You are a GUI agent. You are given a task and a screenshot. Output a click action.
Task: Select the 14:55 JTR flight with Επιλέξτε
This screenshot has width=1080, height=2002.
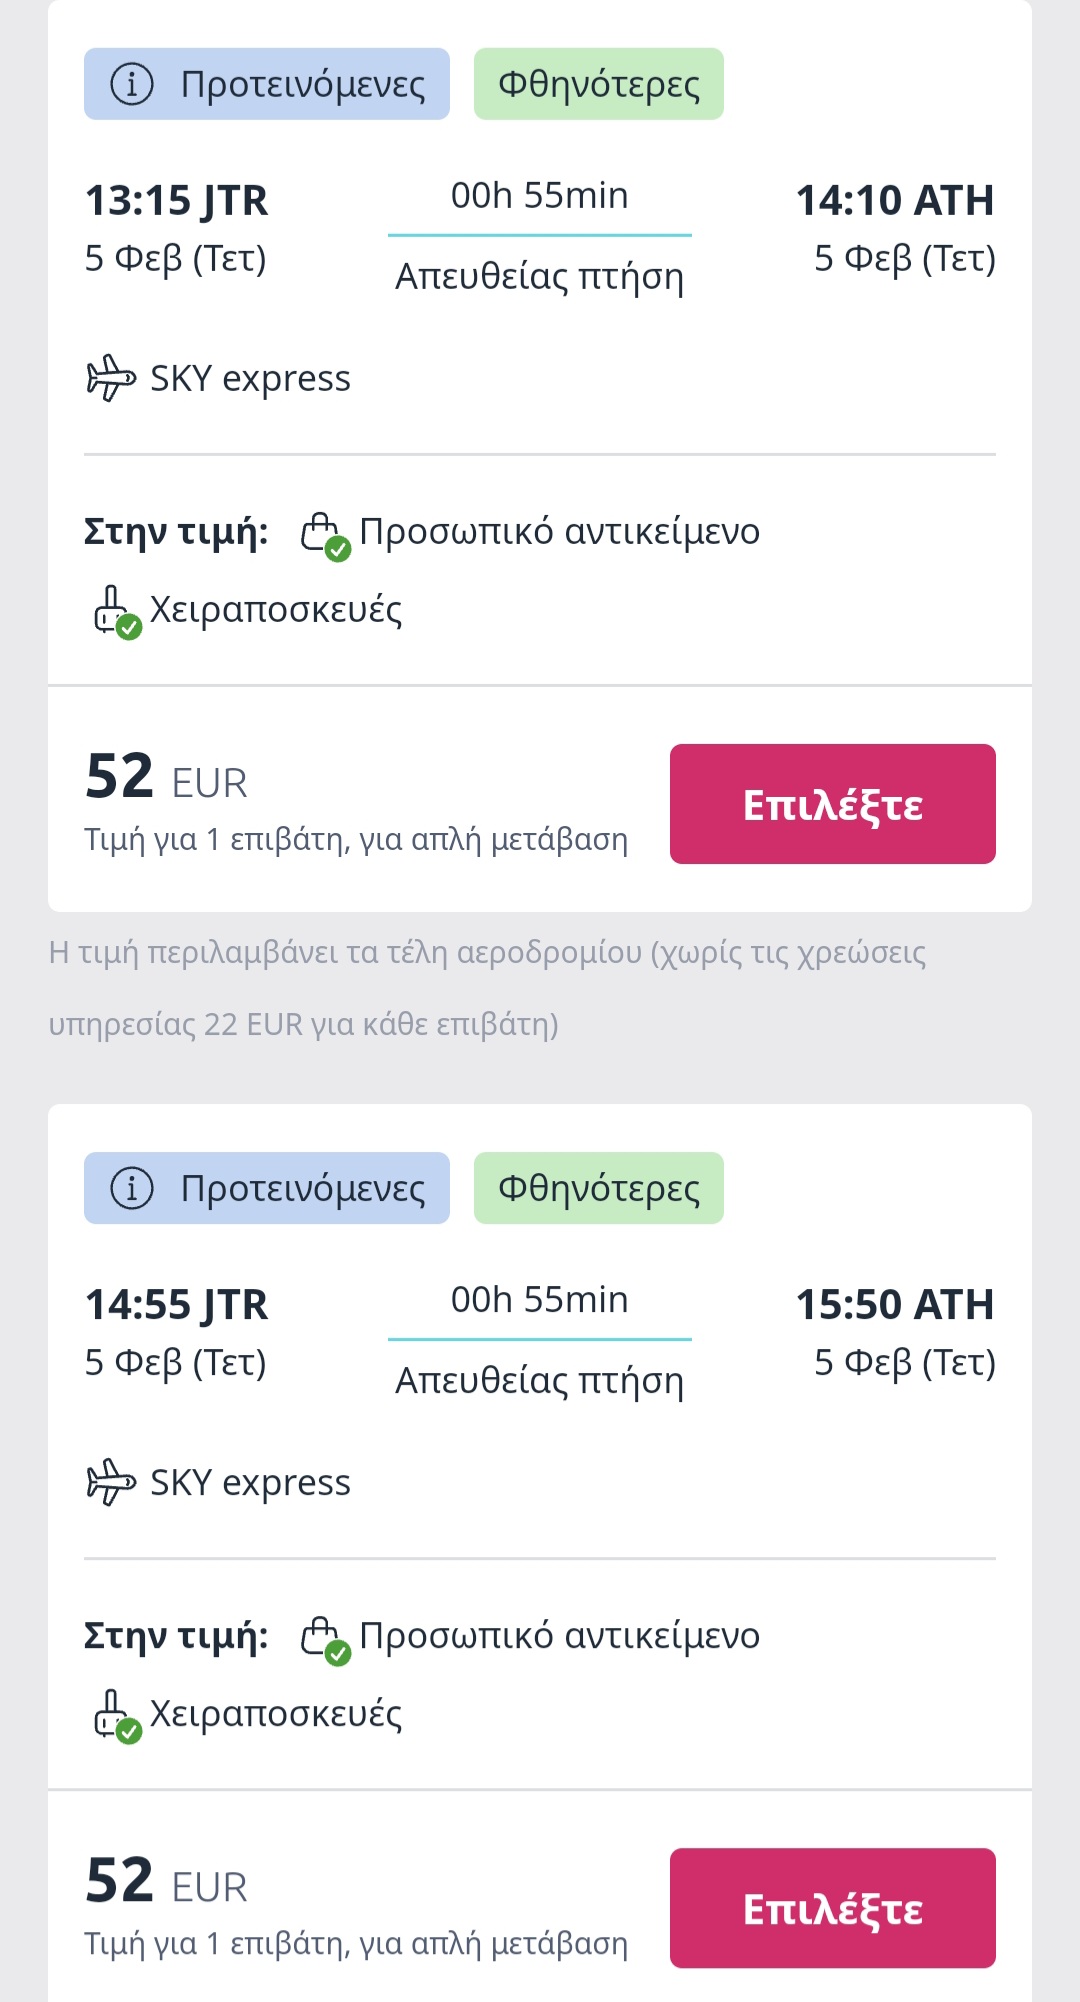(832, 1908)
